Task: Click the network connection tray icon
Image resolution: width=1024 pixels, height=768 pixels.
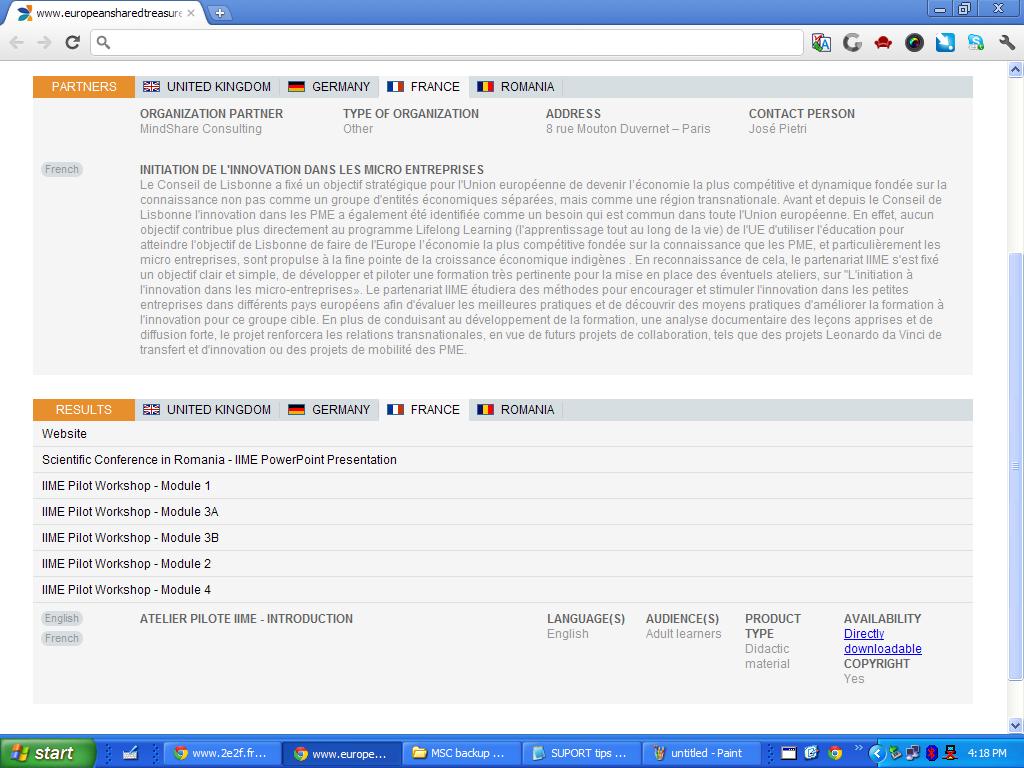Action: coord(913,753)
